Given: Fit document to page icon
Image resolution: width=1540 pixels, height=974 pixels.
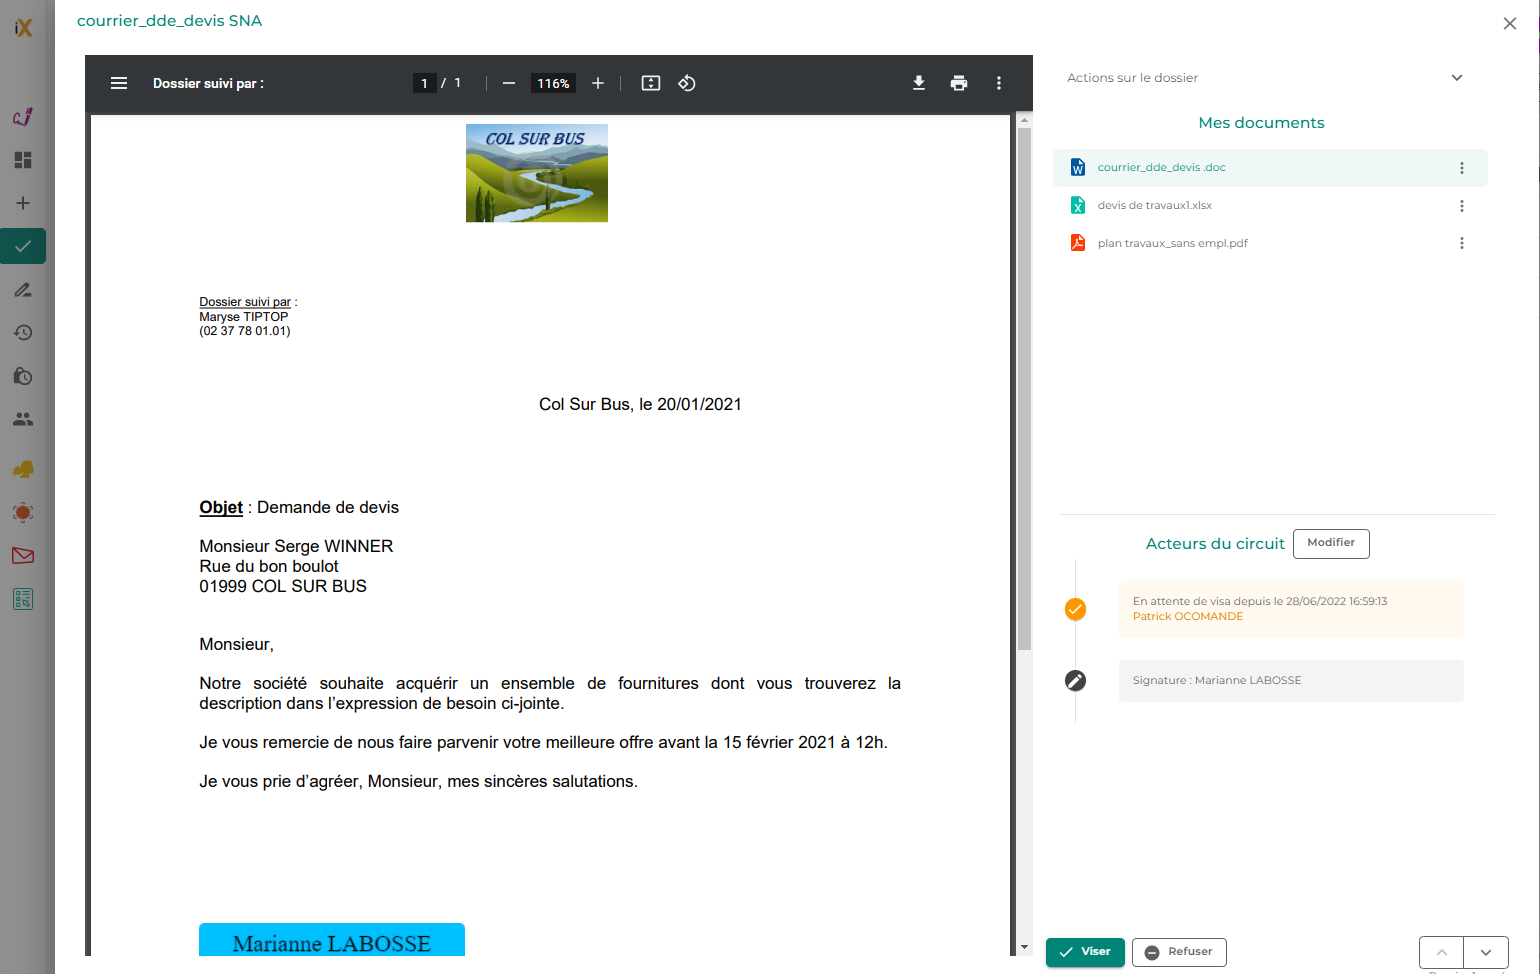Looking at the screenshot, I should pos(651,83).
